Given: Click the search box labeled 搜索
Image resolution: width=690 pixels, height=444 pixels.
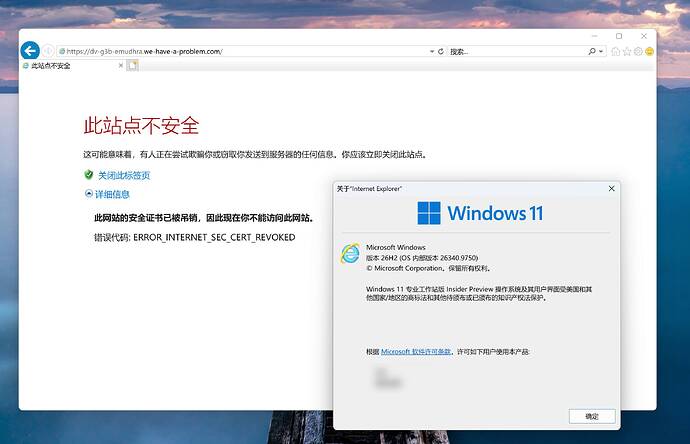Looking at the screenshot, I should click(x=517, y=51).
